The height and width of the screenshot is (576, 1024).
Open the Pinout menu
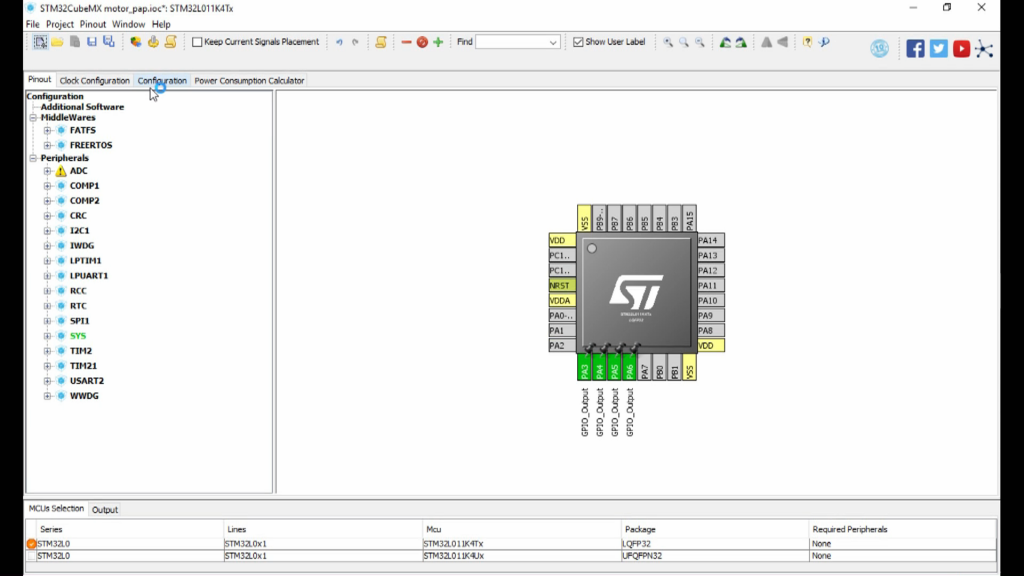(92, 24)
